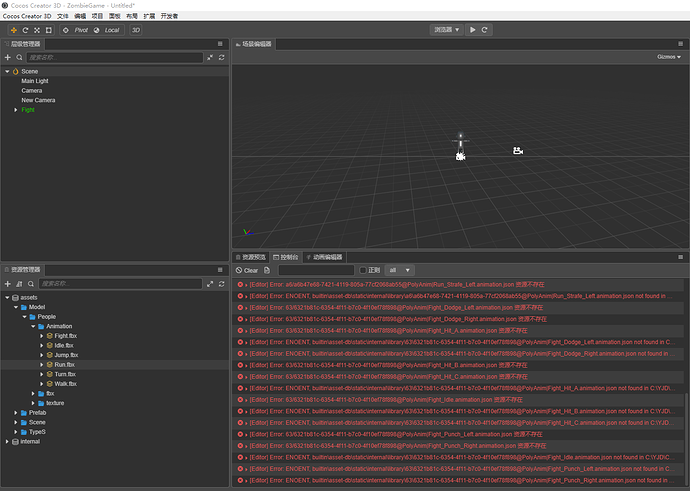Switch to the 资源预览 tab
The width and height of the screenshot is (690, 491).
[x=250, y=257]
